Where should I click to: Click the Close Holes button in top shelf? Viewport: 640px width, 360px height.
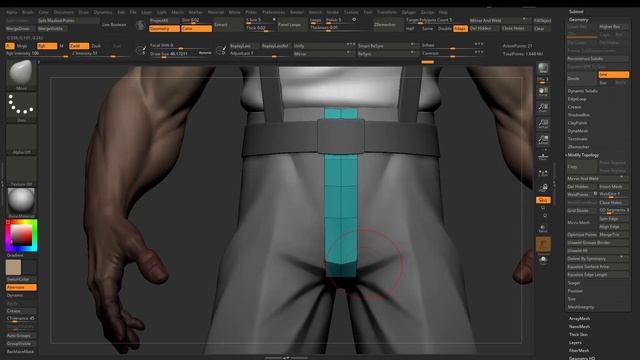516,29
